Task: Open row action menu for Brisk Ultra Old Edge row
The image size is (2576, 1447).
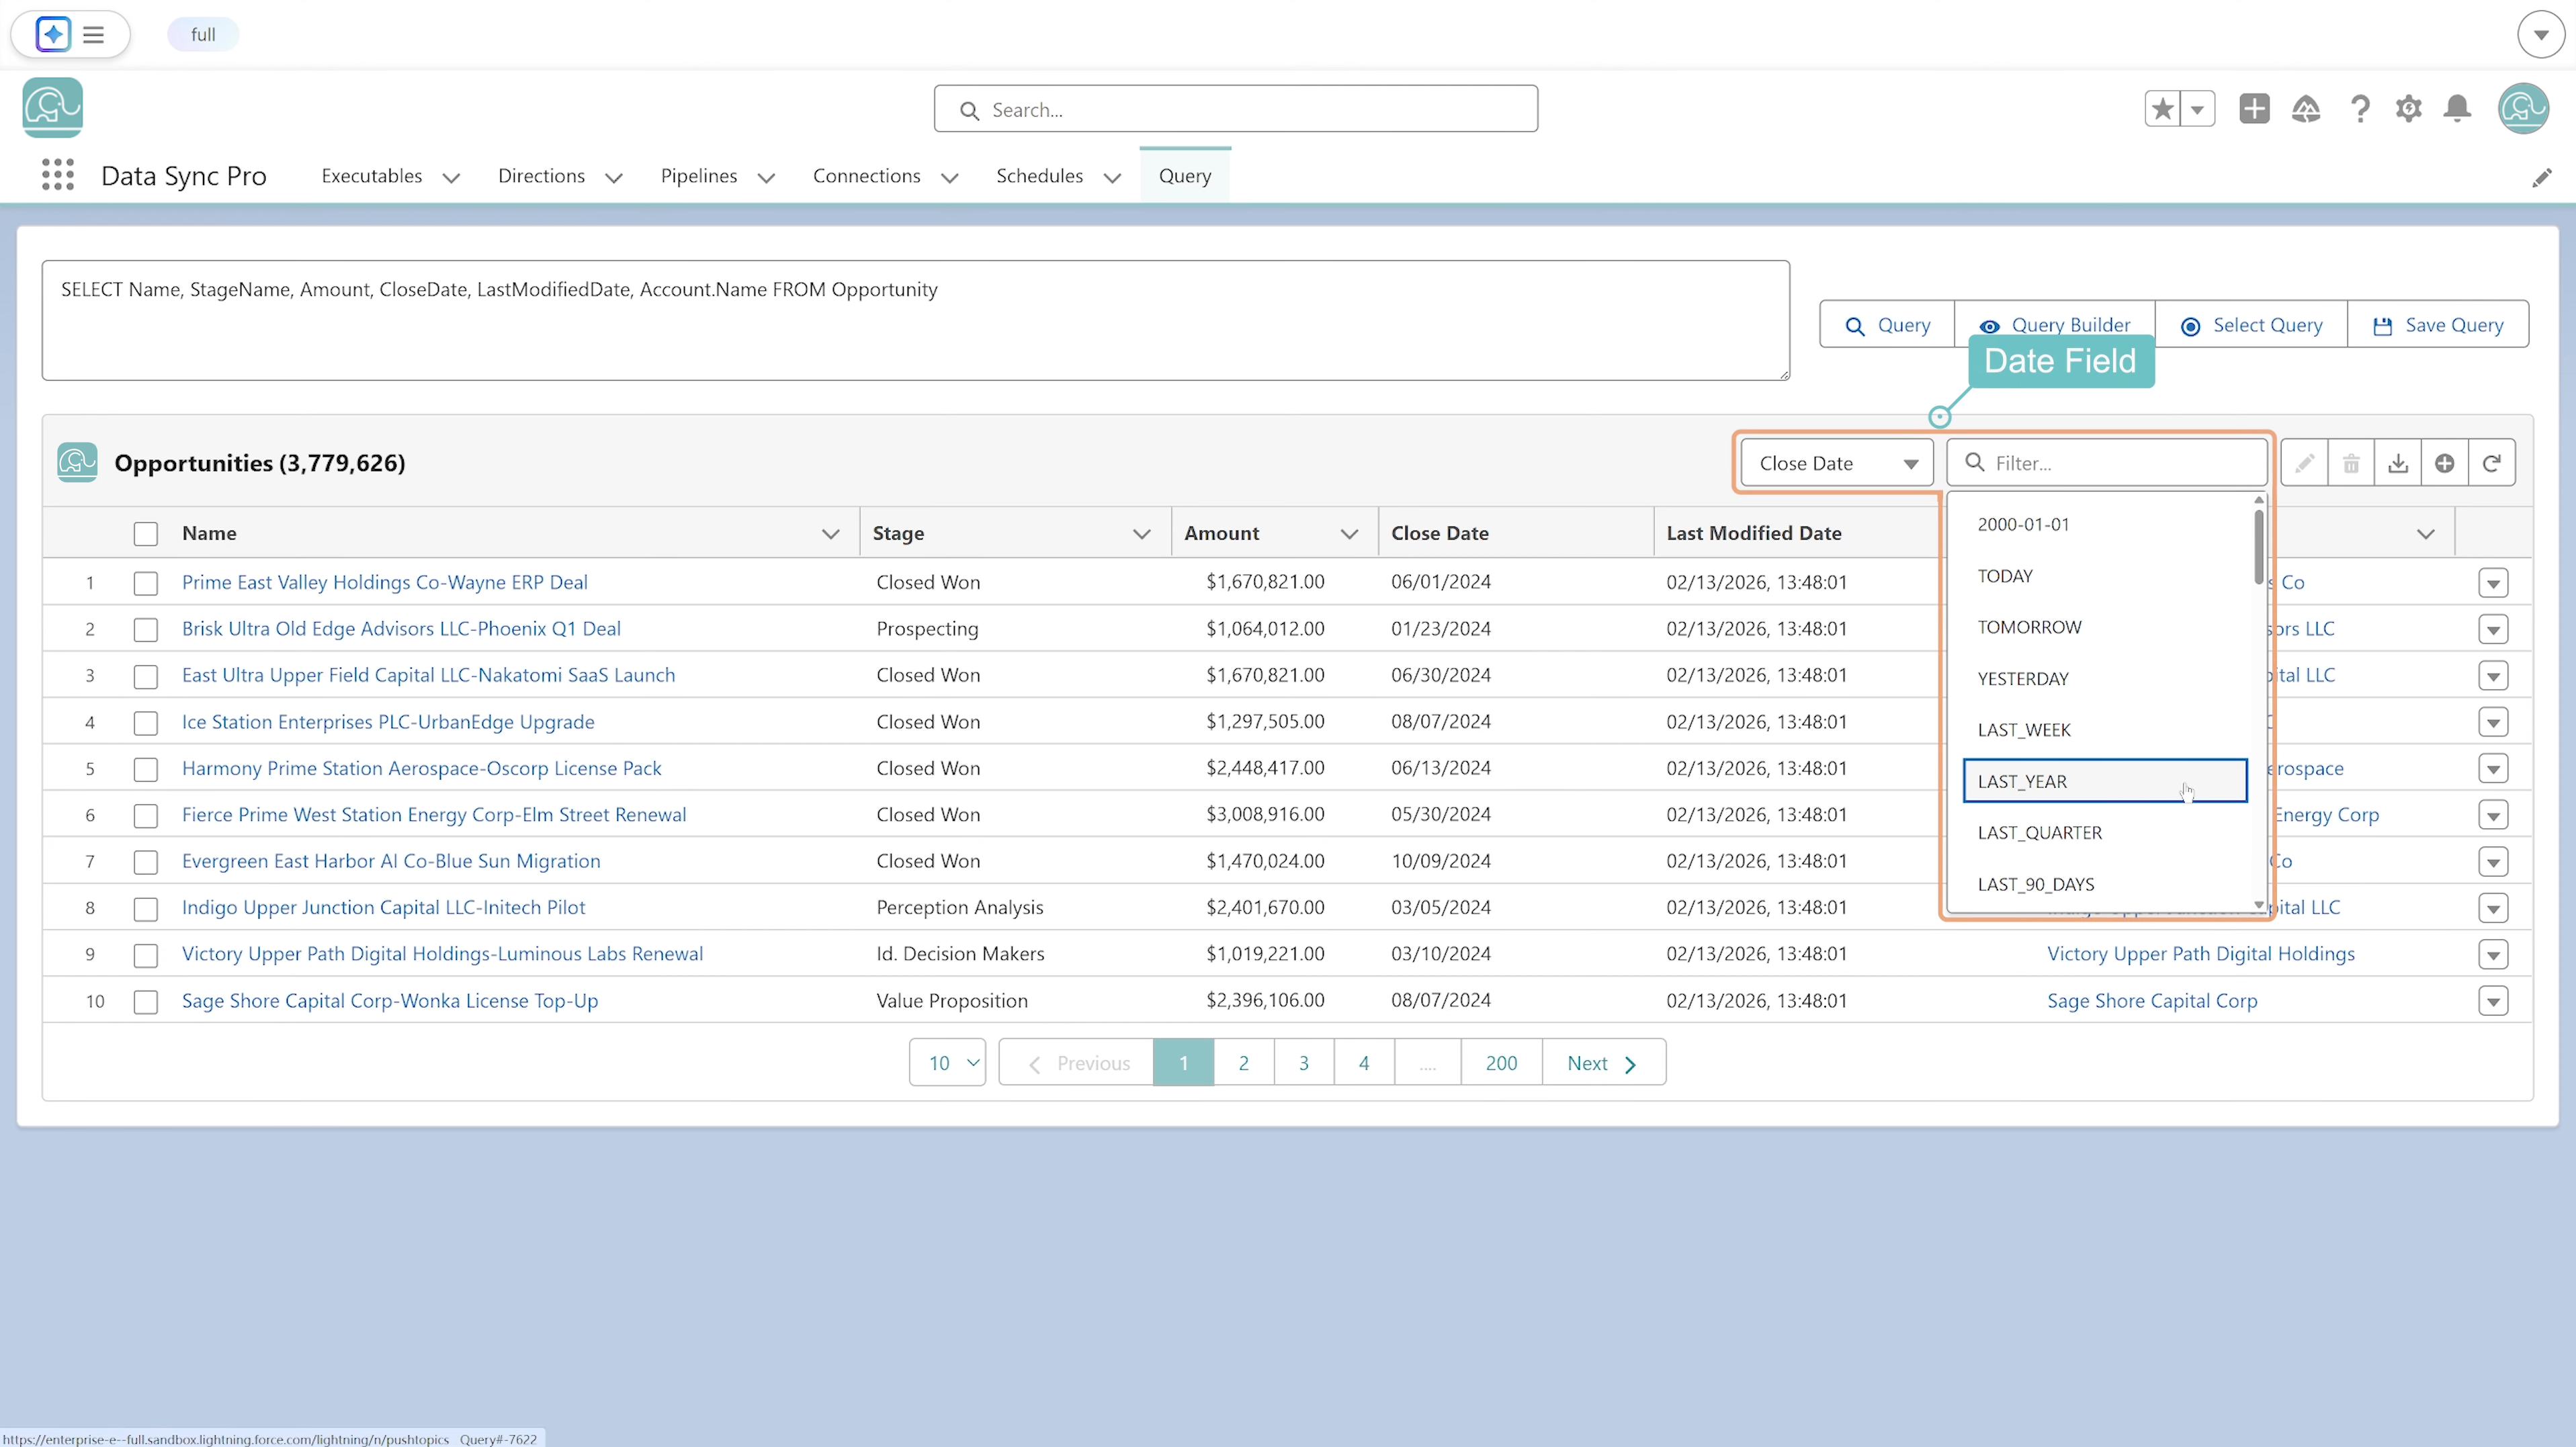Action: pyautogui.click(x=2493, y=629)
